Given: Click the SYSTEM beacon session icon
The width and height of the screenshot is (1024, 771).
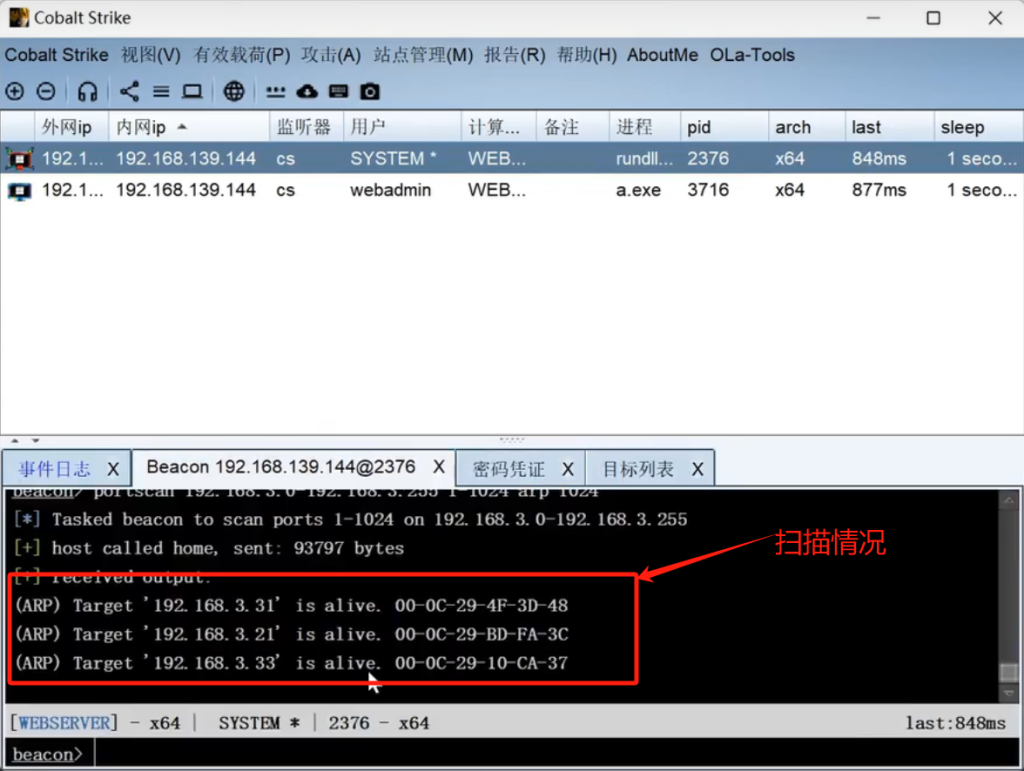Looking at the screenshot, I should pos(20,159).
